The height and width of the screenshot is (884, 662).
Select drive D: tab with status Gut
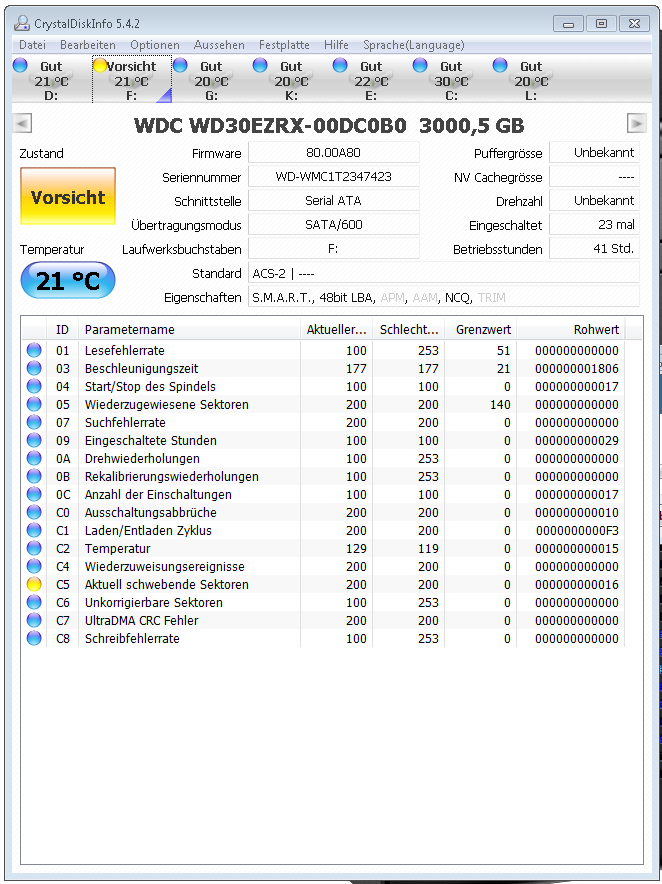click(51, 80)
